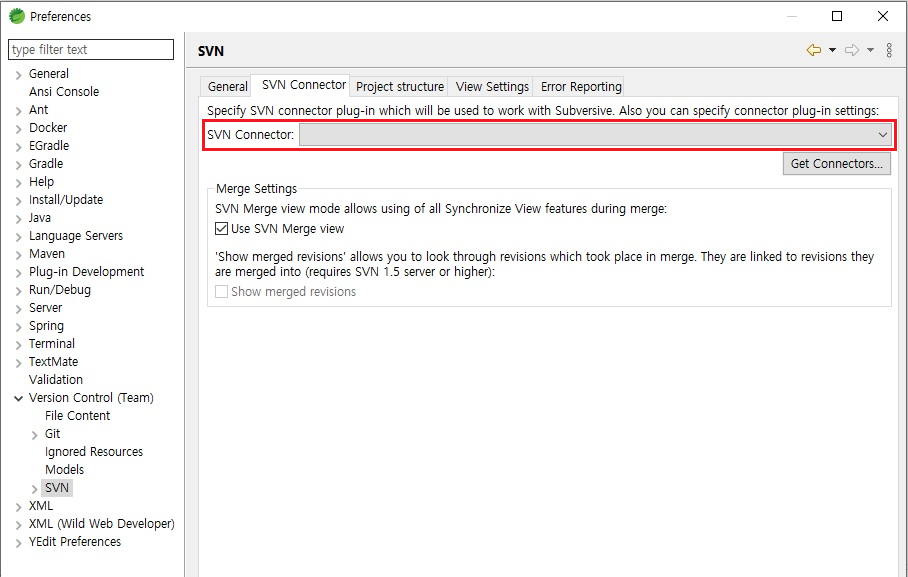Close the Preferences window
The width and height of the screenshot is (908, 577).
coord(883,16)
